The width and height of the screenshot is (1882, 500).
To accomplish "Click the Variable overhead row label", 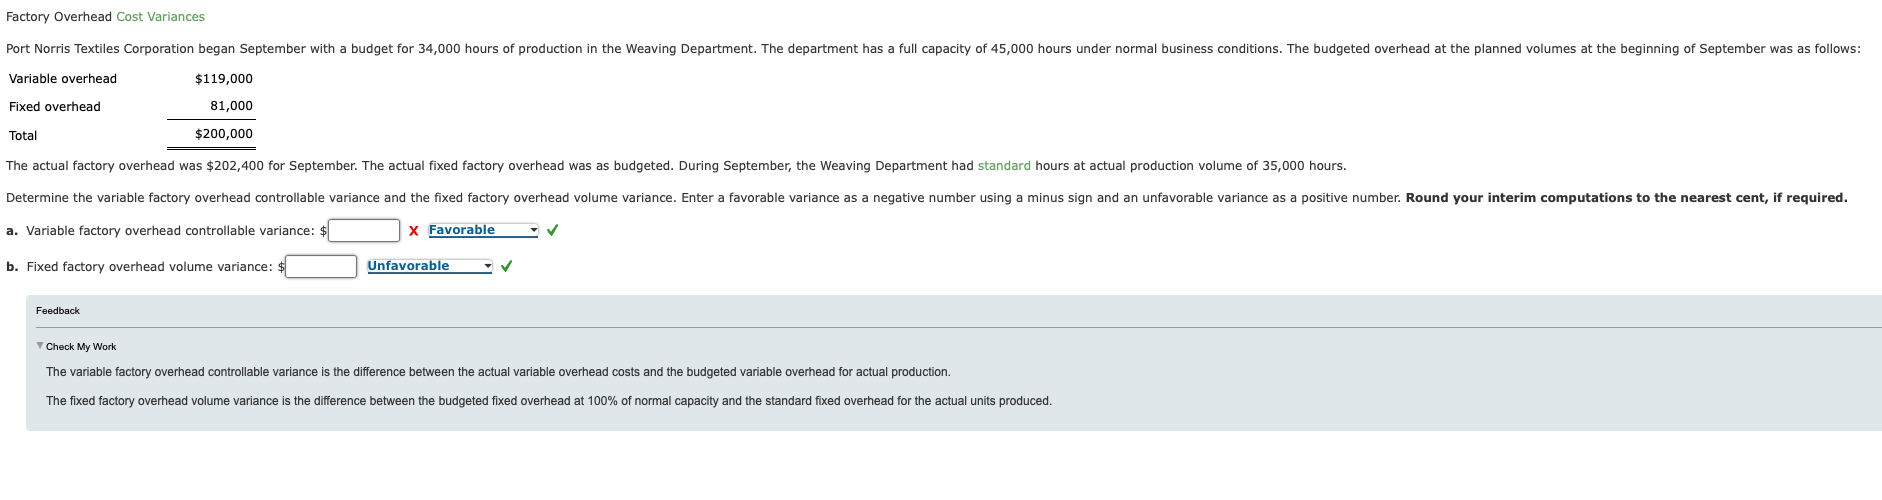I will click(x=63, y=79).
